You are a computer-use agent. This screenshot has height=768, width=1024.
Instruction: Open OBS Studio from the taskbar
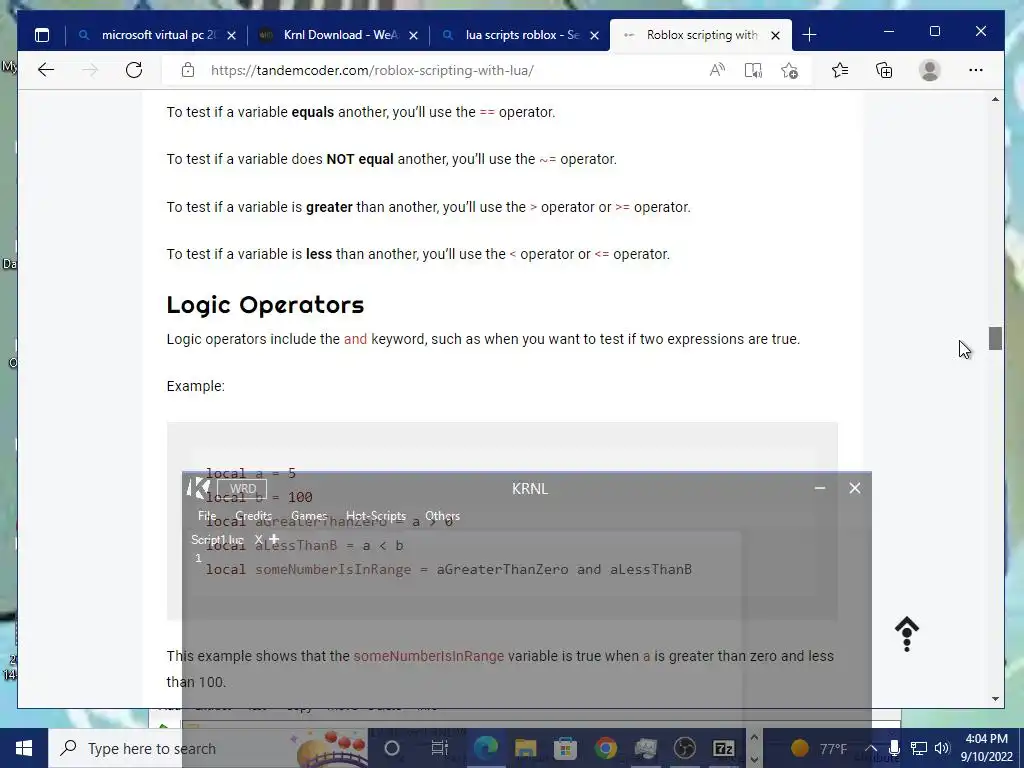684,748
